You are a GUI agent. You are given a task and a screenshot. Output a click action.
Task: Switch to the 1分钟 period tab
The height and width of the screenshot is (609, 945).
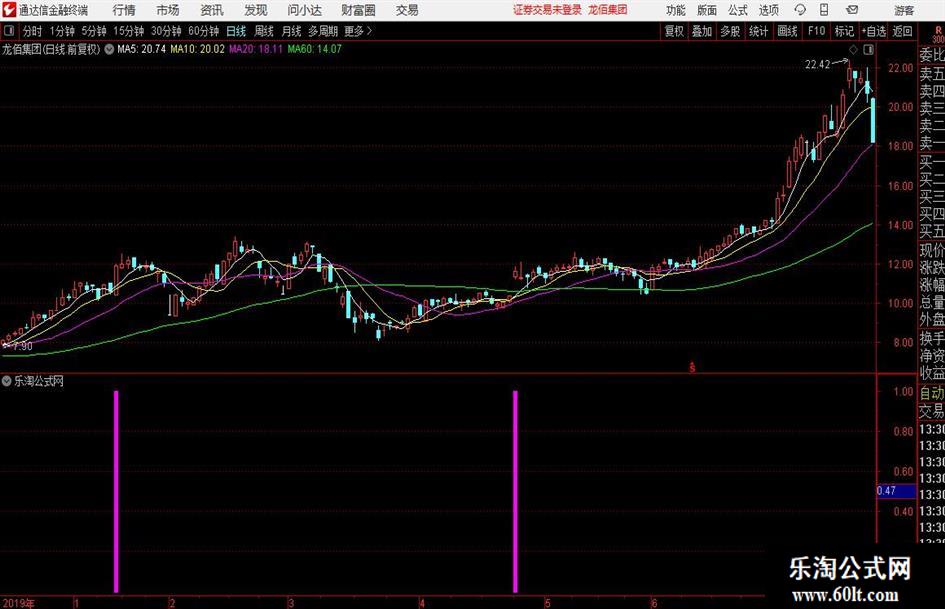[61, 31]
